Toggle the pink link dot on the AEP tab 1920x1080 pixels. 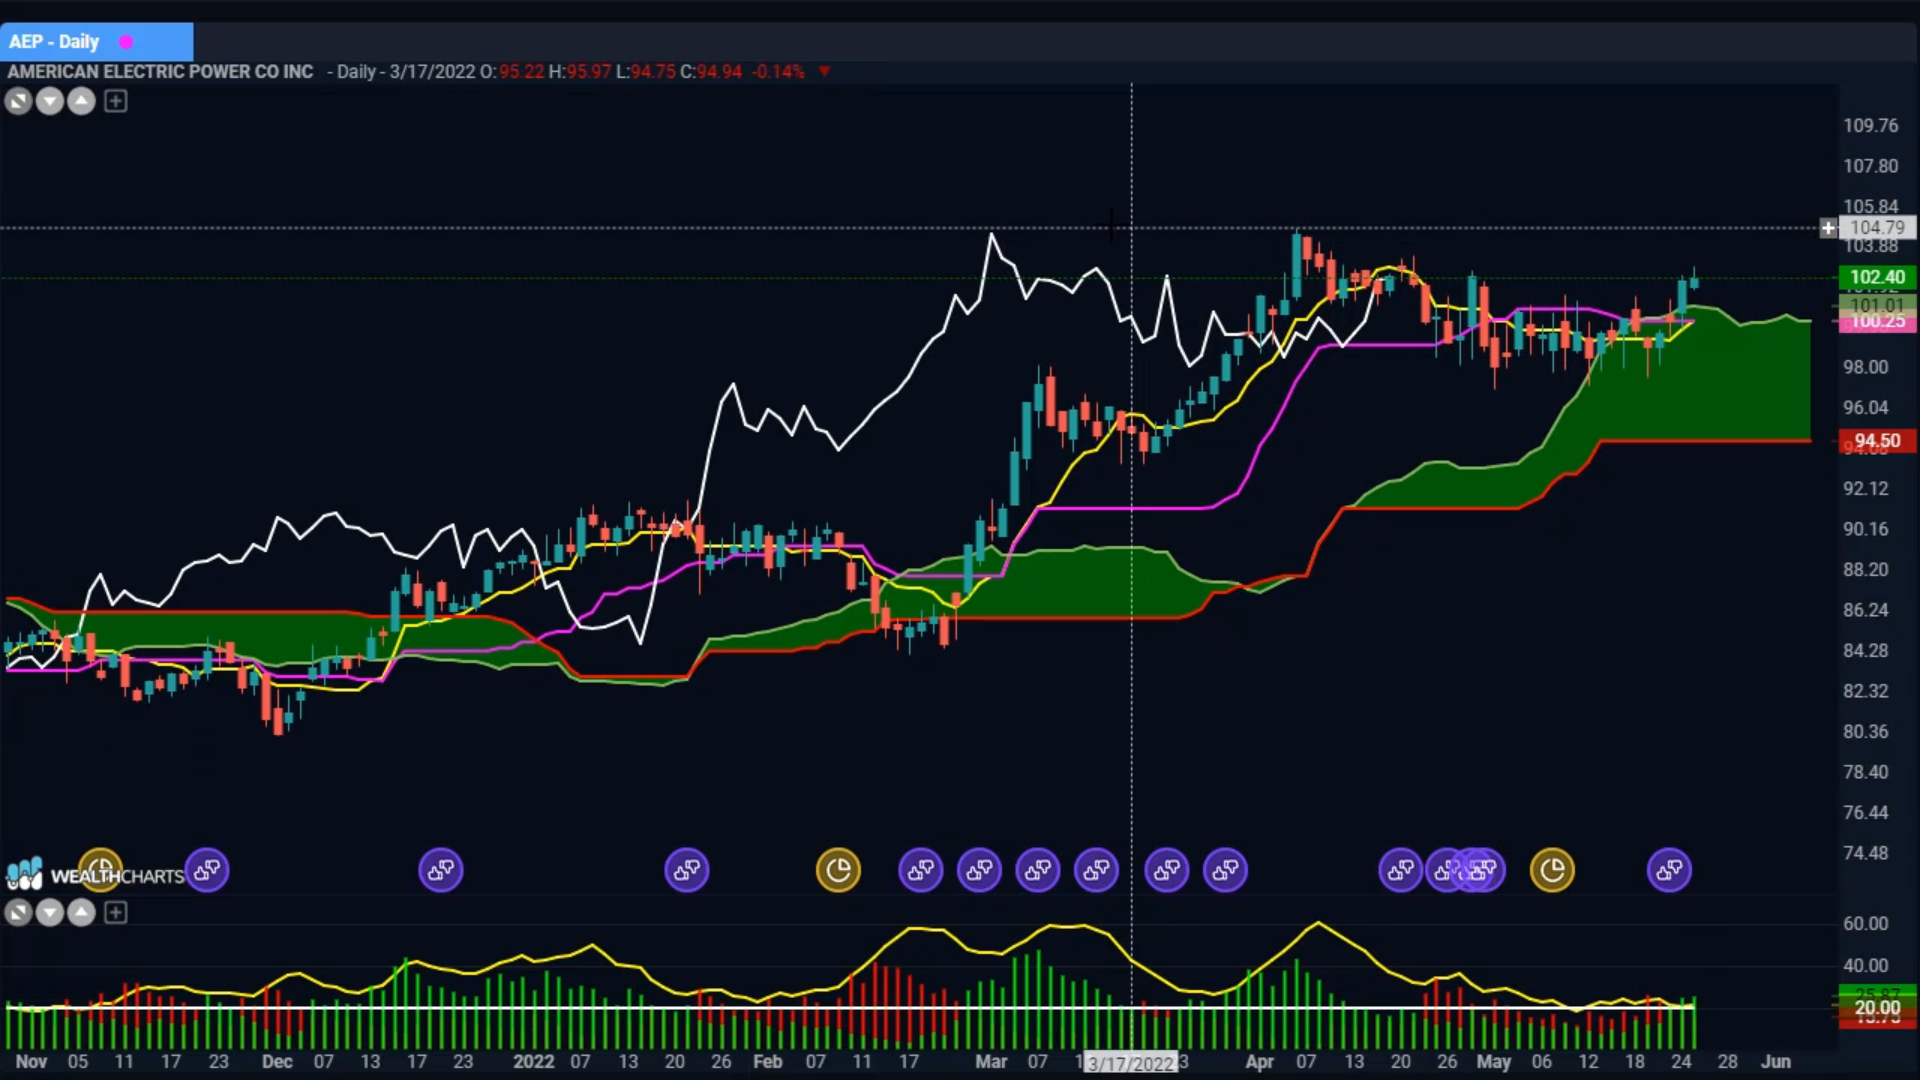tap(126, 42)
